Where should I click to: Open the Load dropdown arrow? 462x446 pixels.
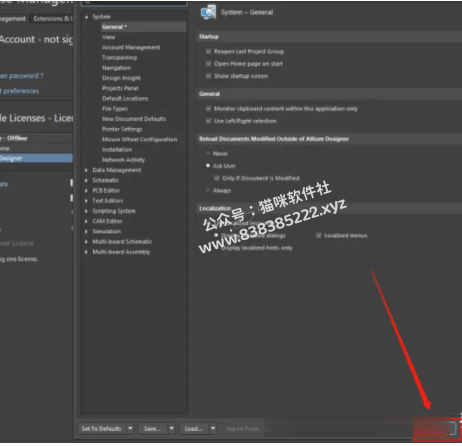tap(213, 429)
